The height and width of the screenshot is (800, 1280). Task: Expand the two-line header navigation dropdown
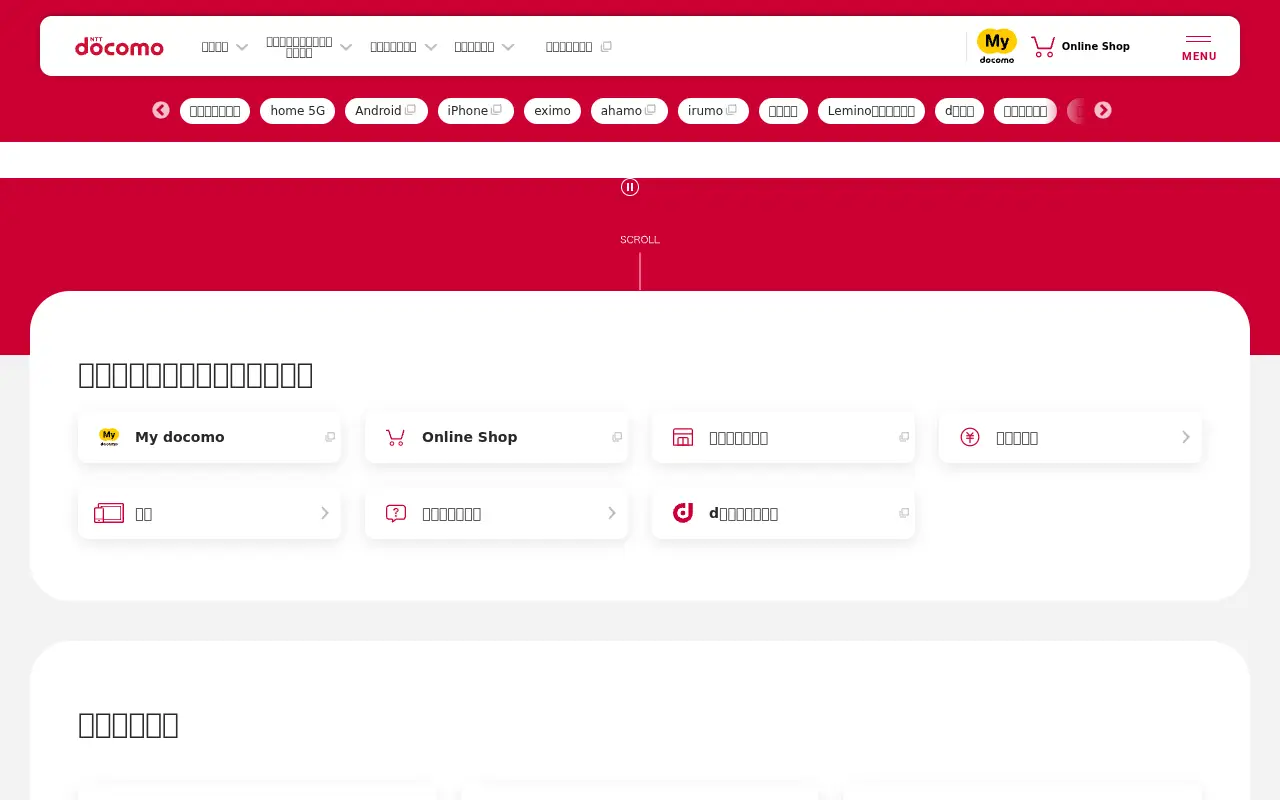tap(309, 47)
